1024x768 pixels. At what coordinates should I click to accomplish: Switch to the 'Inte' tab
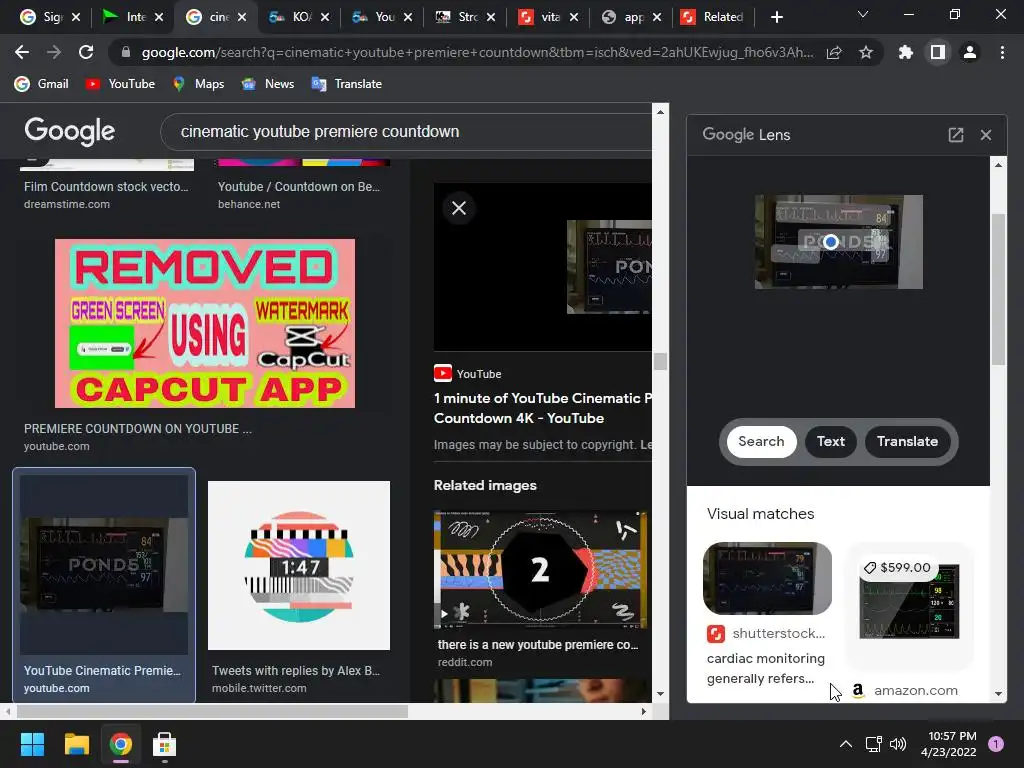(x=127, y=17)
